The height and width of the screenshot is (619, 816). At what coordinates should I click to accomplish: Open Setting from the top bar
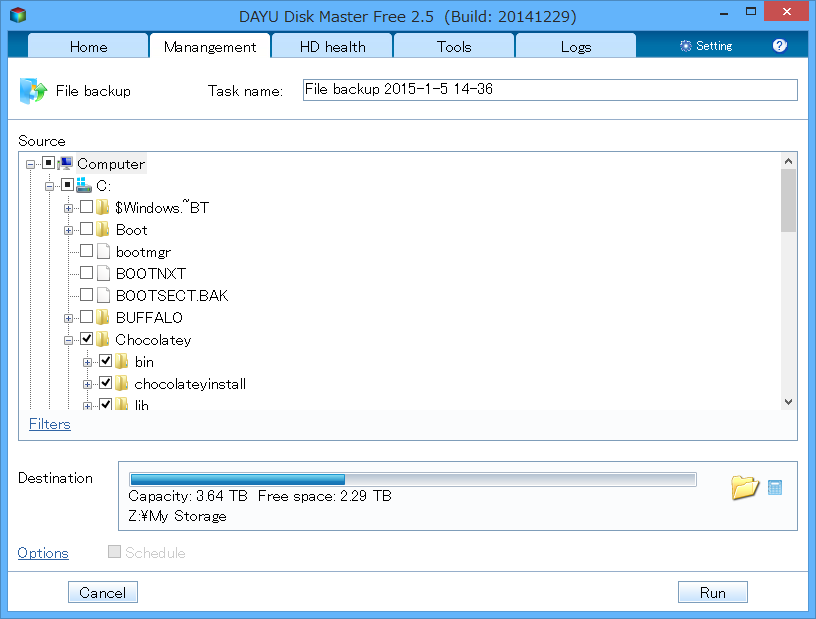tap(706, 46)
